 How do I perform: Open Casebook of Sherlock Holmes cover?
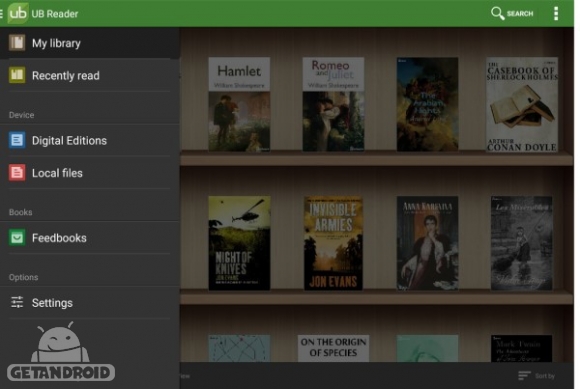point(522,104)
